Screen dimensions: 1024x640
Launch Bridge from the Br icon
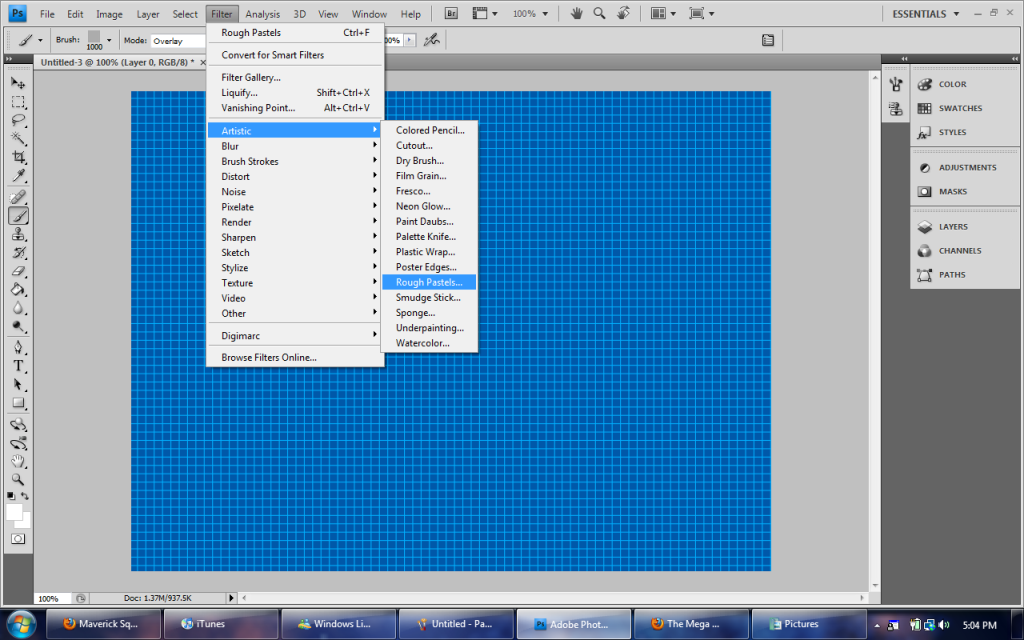451,14
